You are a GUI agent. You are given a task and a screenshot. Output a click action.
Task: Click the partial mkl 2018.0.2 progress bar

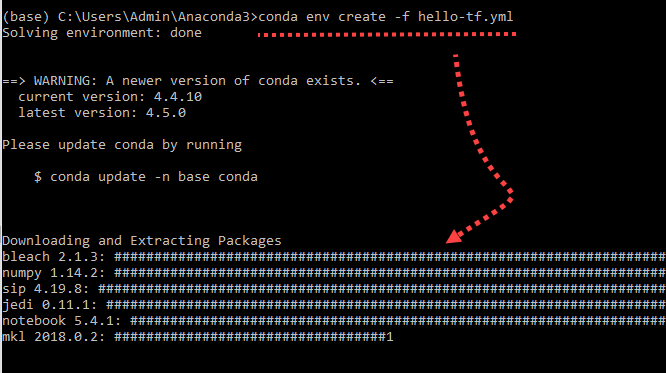[x=254, y=337]
